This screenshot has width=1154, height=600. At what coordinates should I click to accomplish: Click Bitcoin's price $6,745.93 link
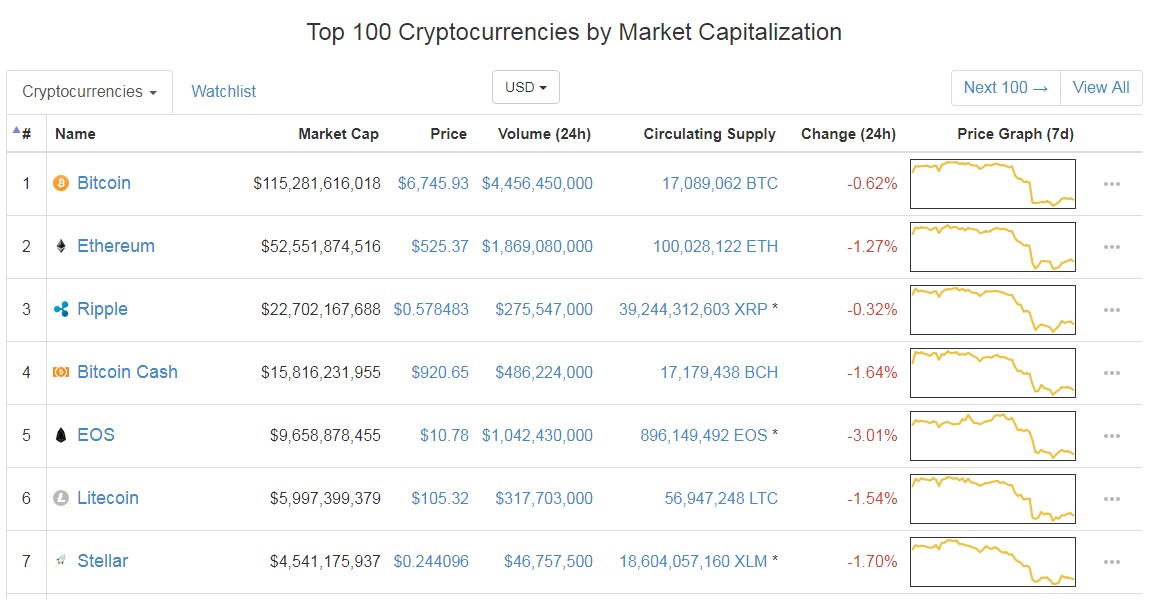pos(432,184)
